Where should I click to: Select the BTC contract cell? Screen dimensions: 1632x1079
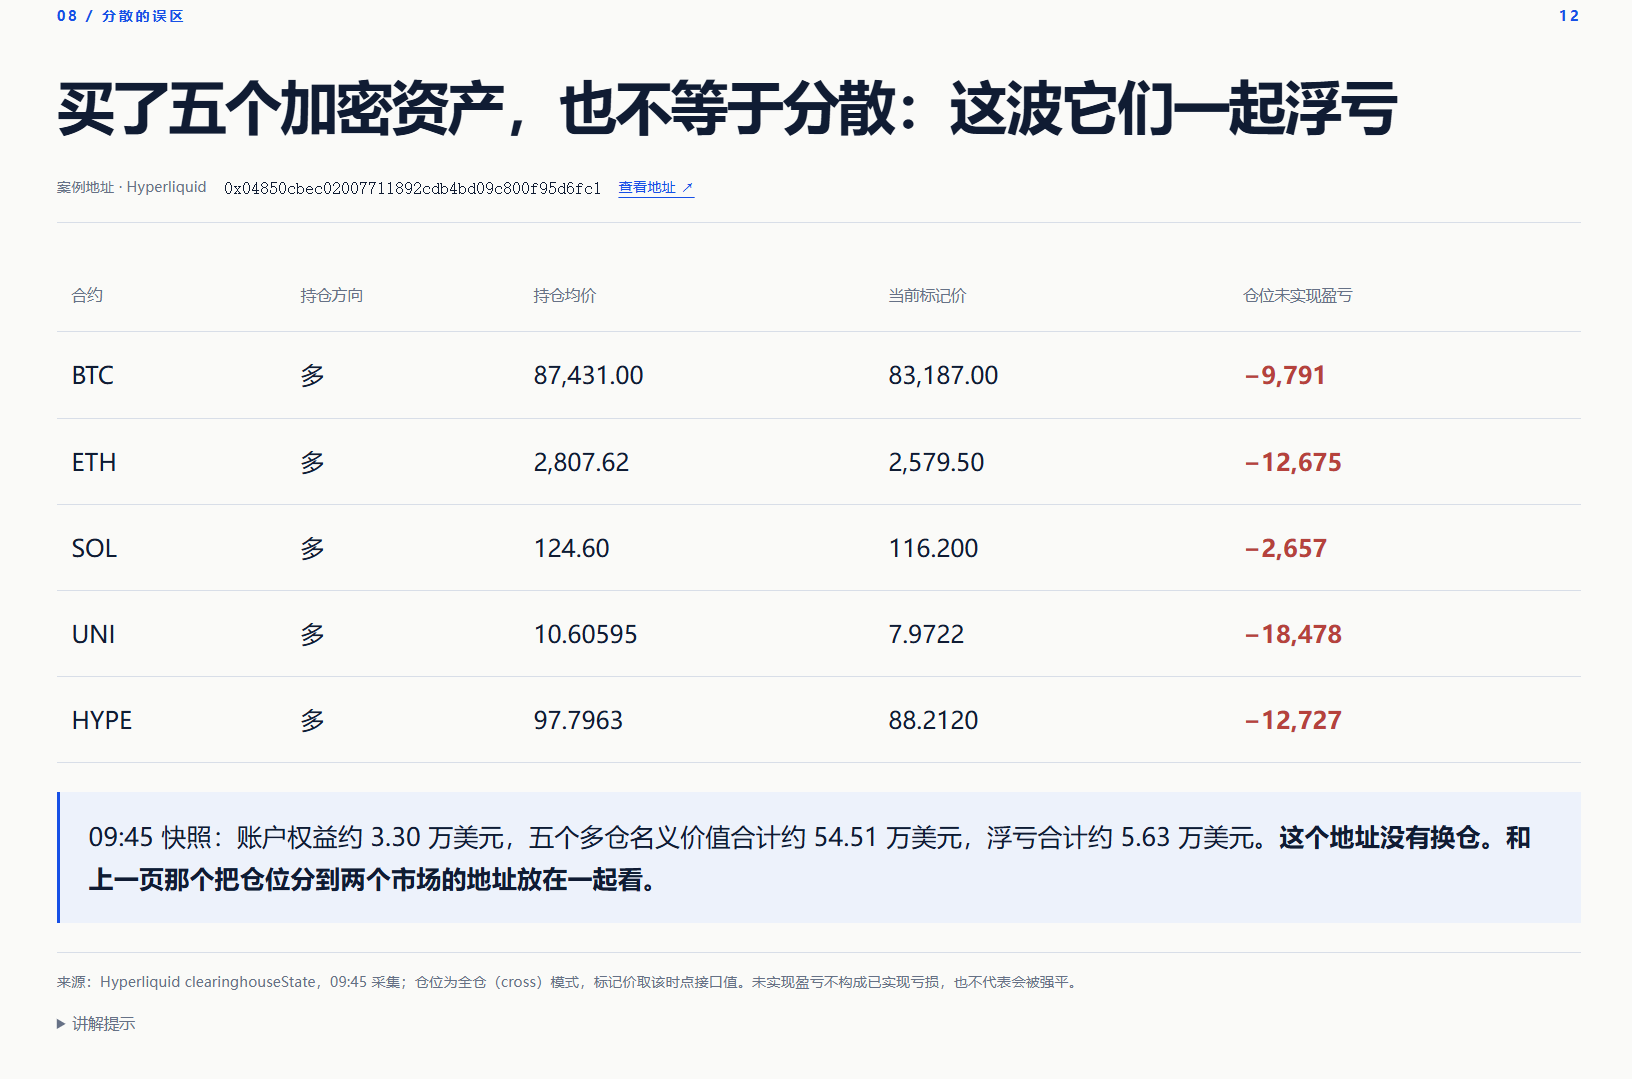[93, 375]
